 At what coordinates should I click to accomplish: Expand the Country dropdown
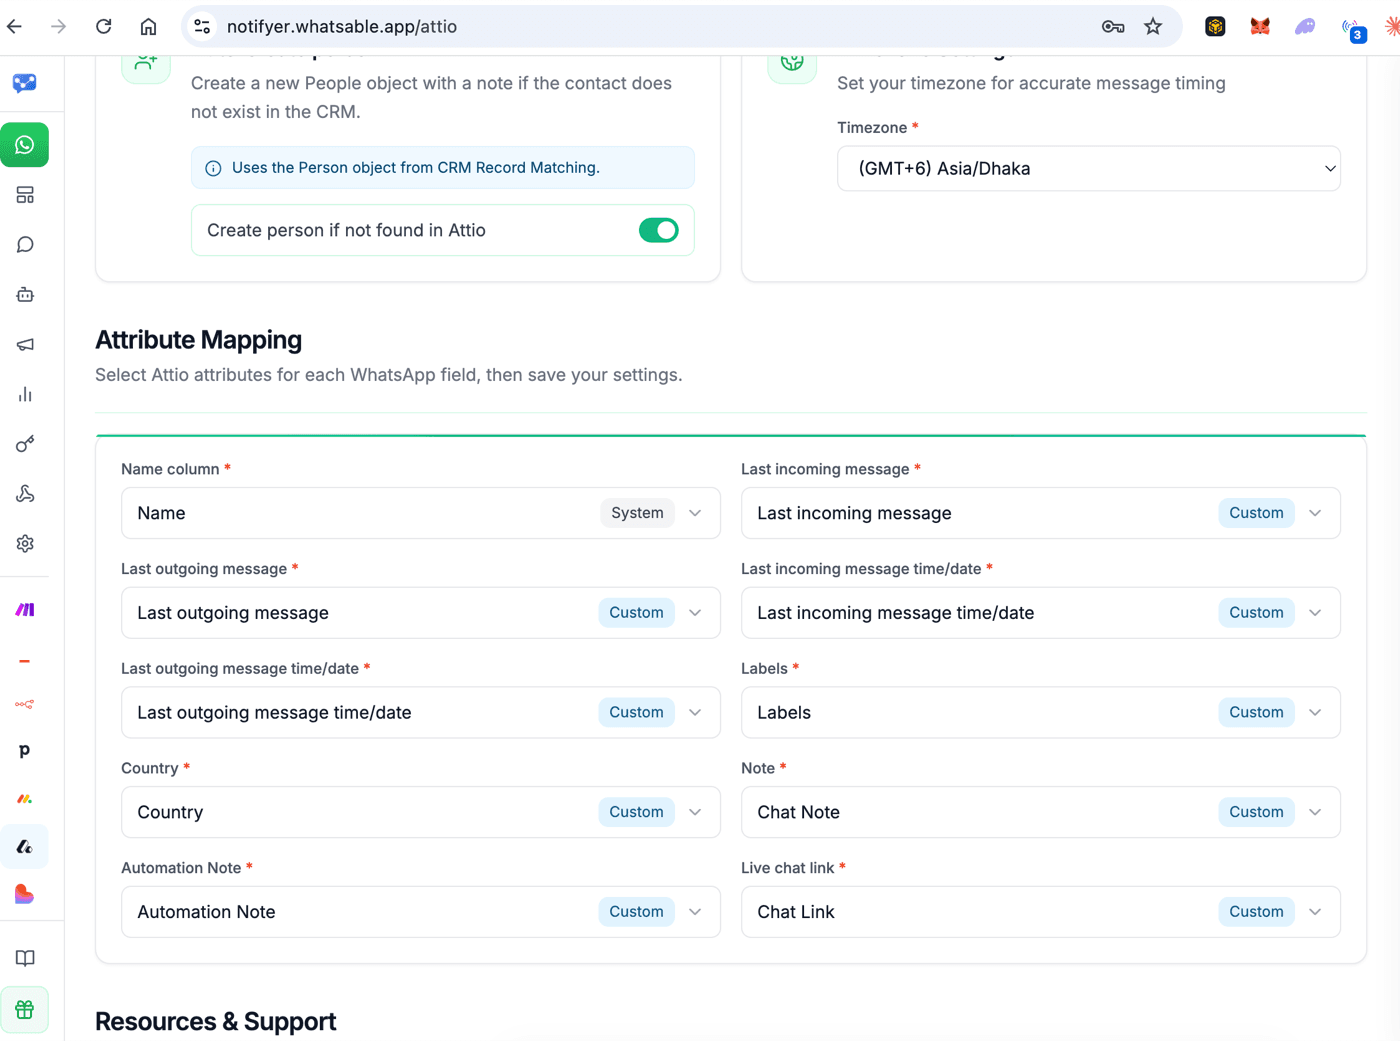421,812
